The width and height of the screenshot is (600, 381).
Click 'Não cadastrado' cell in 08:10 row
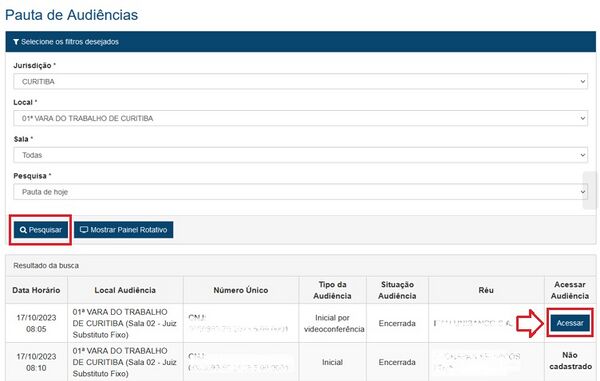[570, 361]
